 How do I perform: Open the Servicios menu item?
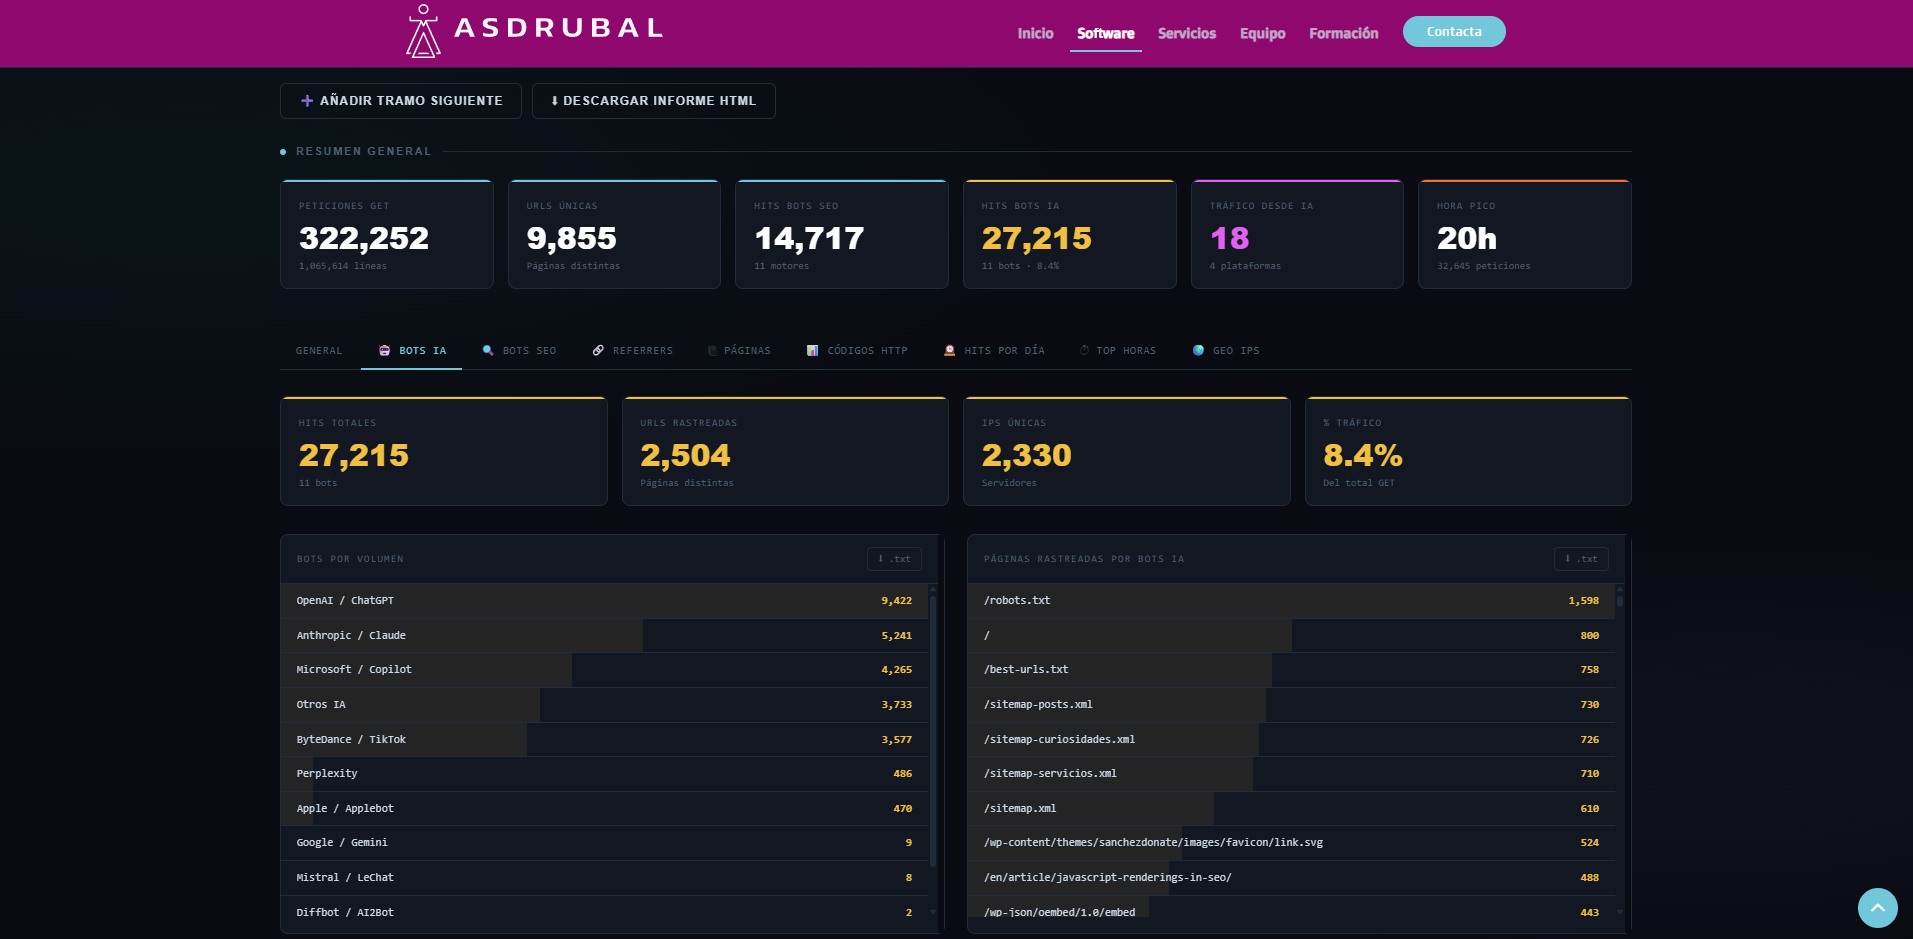1187,33
